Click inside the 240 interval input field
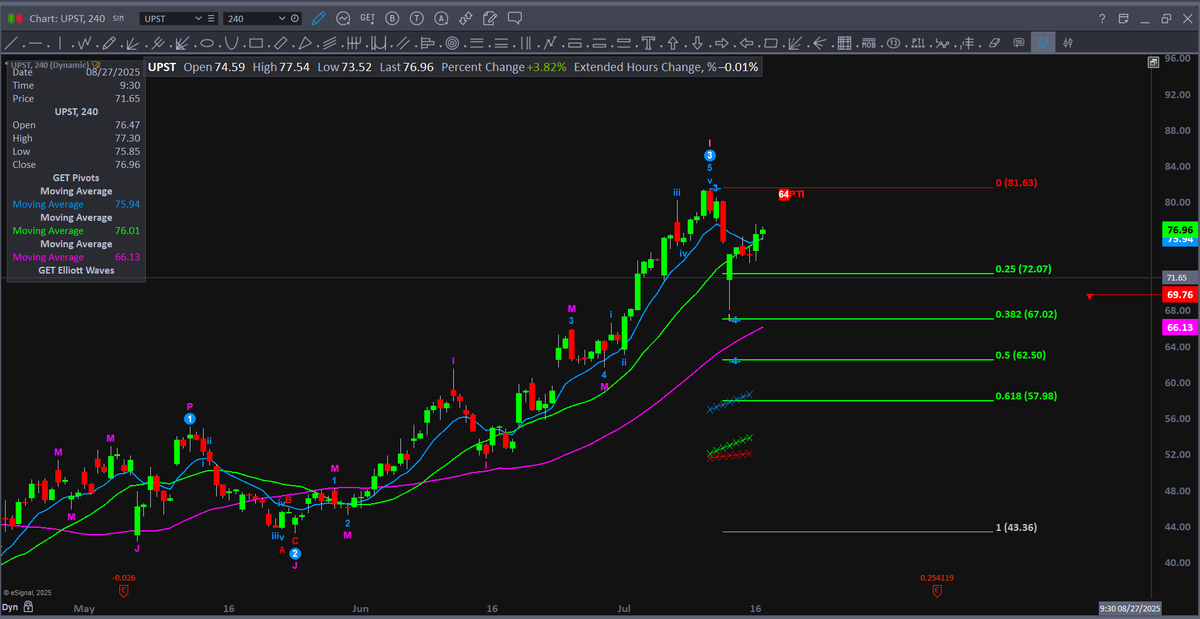The width and height of the screenshot is (1200, 619). [250, 18]
